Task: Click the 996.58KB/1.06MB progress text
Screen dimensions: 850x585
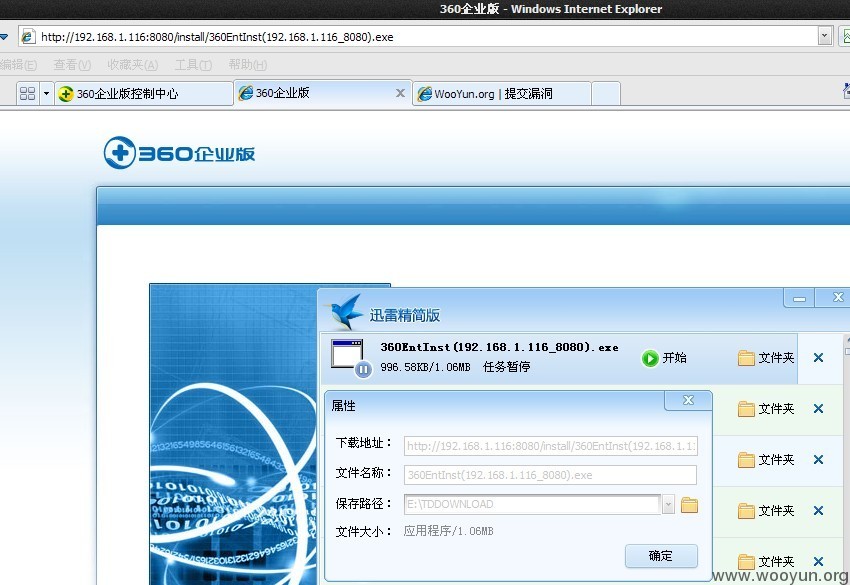Action: pos(426,367)
